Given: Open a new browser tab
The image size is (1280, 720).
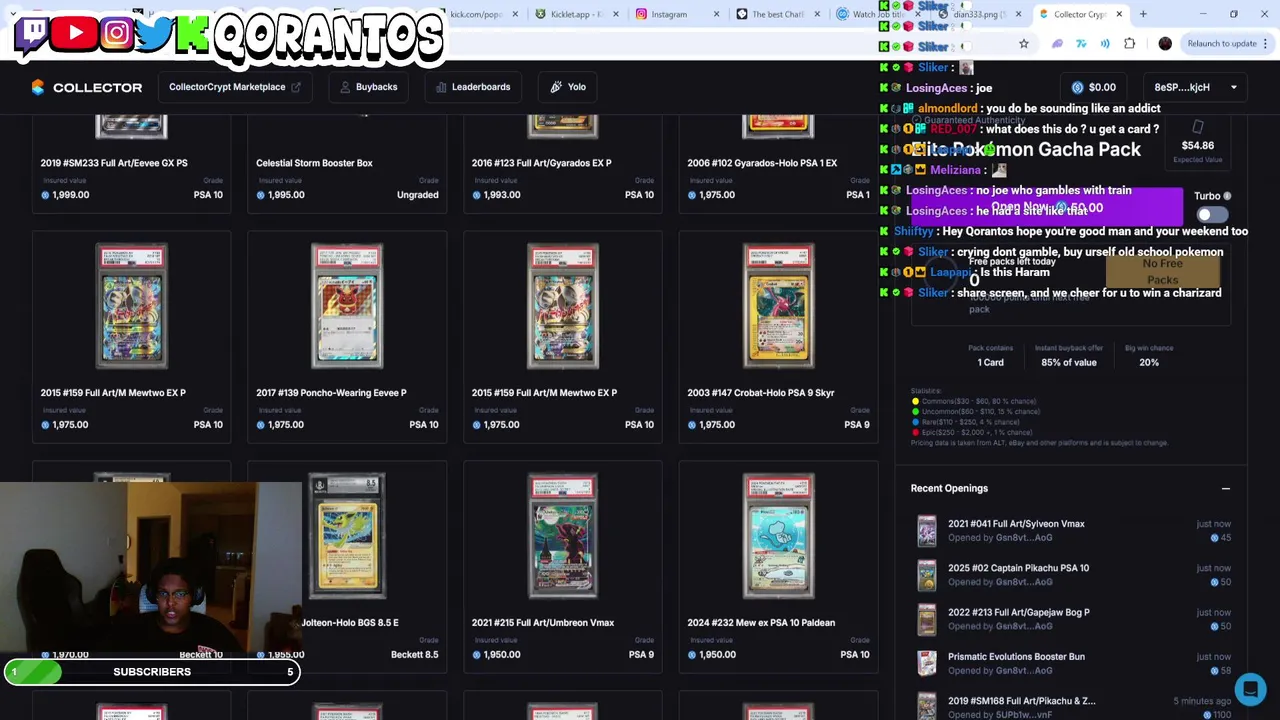Looking at the screenshot, I should coord(1143,14).
